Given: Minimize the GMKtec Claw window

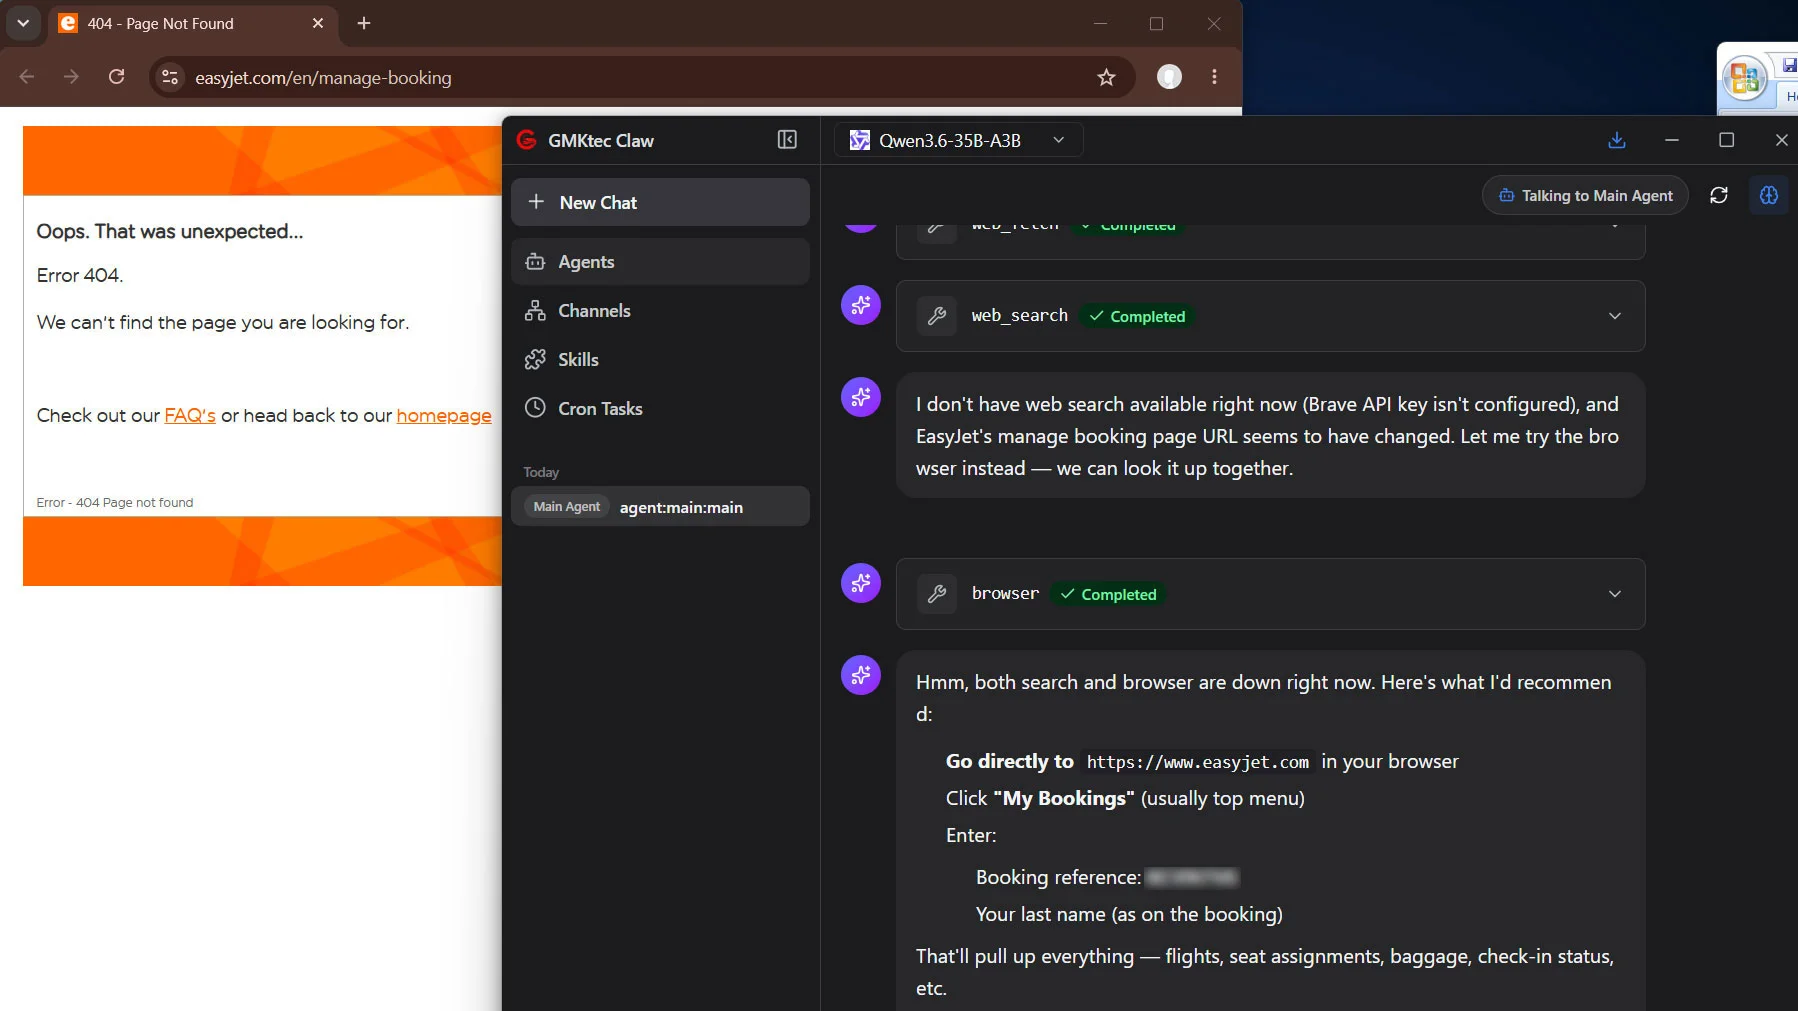Looking at the screenshot, I should (x=1672, y=140).
